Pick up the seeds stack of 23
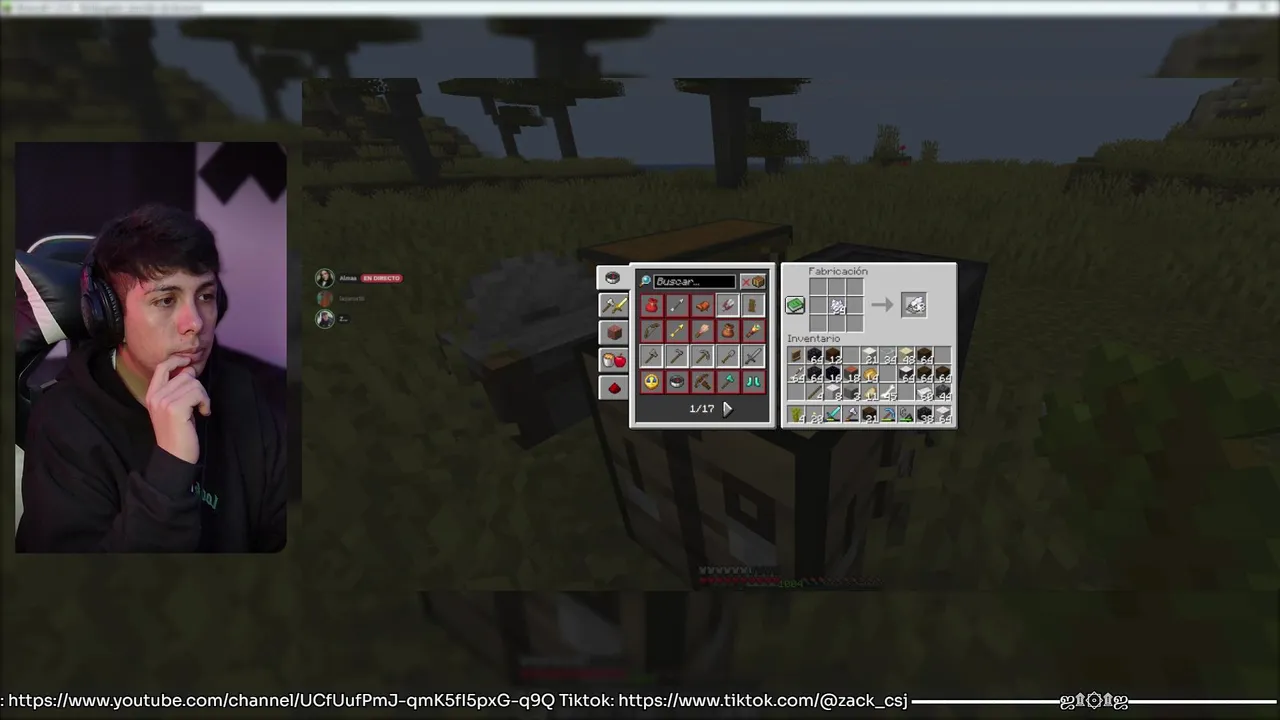This screenshot has height=720, width=1280. [815, 414]
